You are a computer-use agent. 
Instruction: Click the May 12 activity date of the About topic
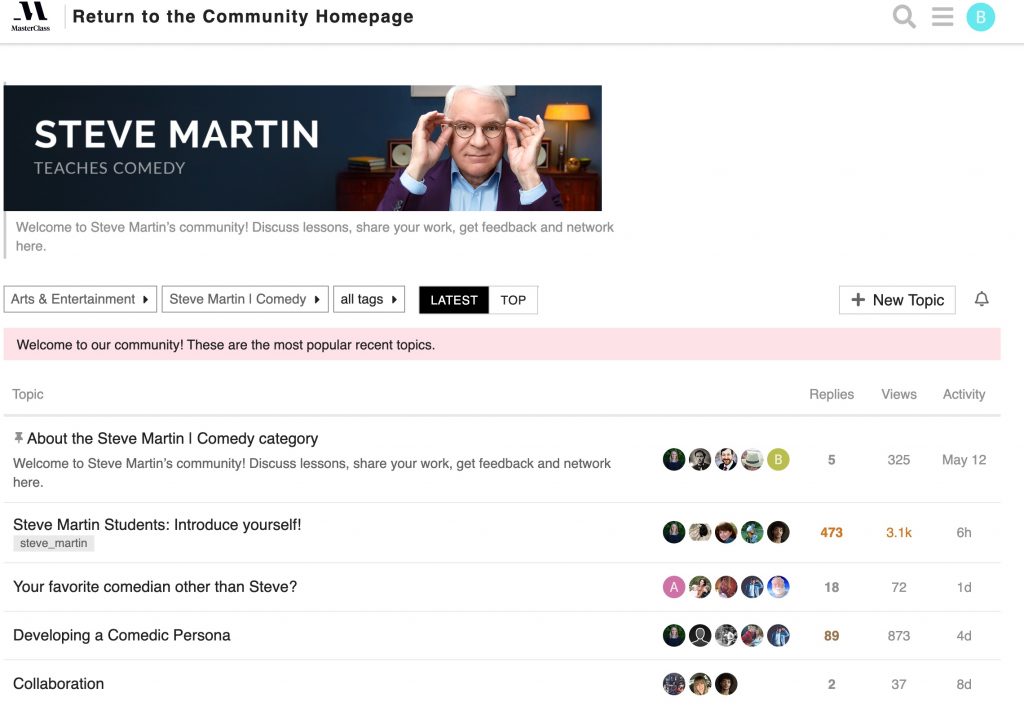tap(964, 460)
